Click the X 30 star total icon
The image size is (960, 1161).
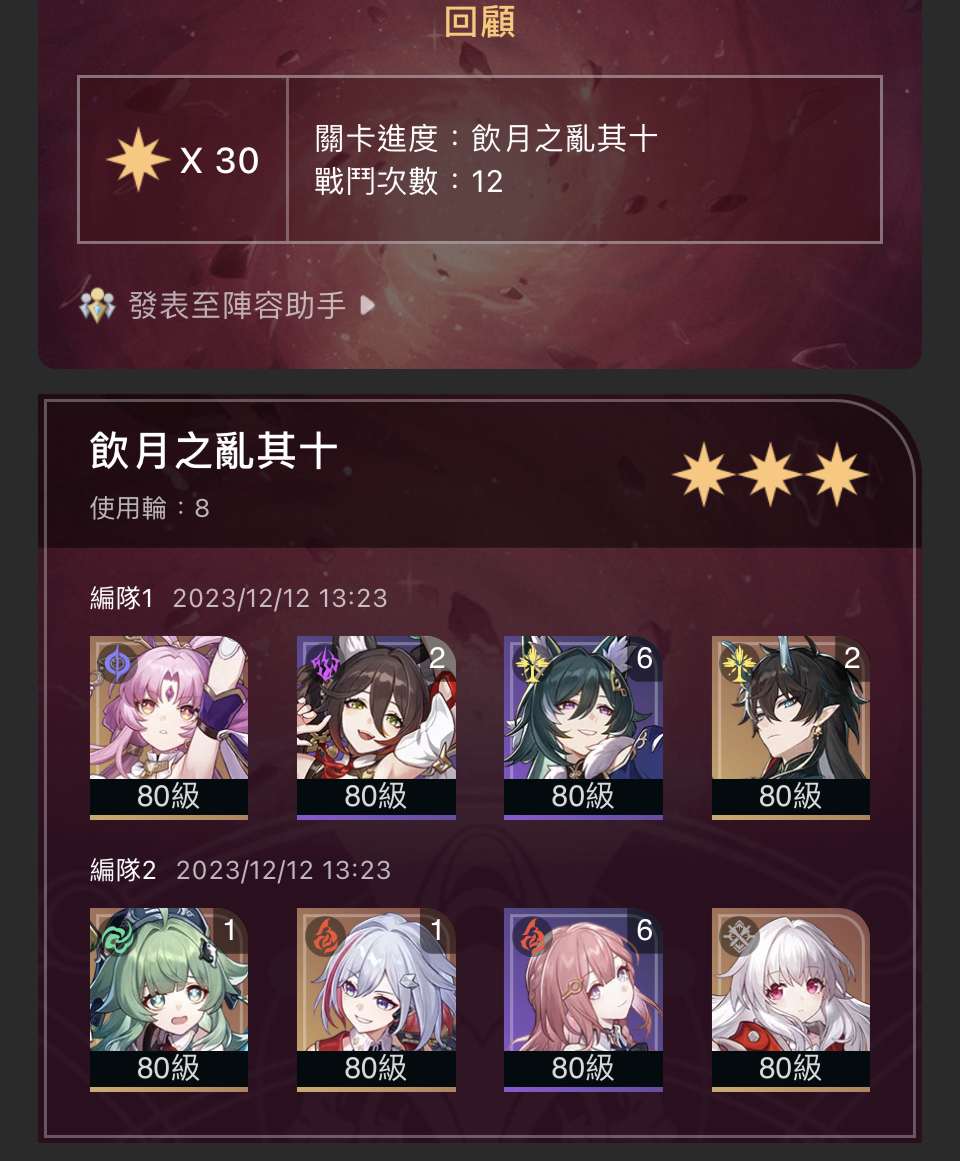(138, 159)
